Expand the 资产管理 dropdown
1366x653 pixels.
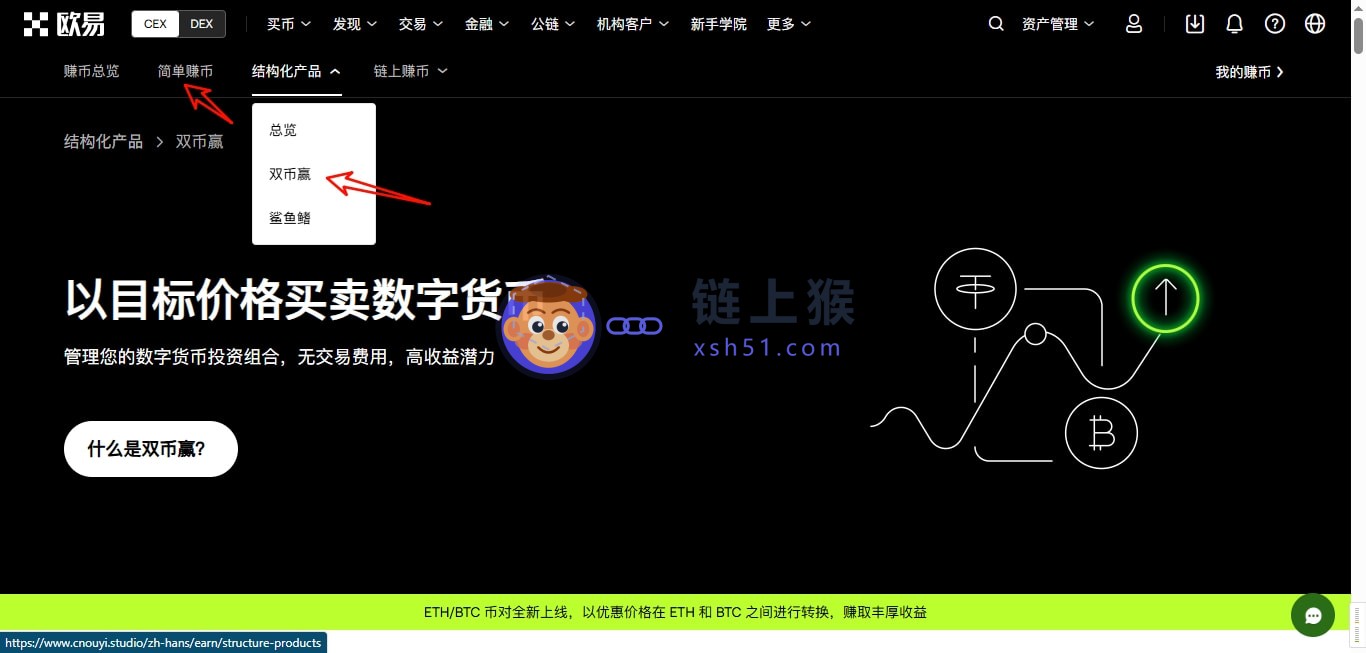[1058, 24]
